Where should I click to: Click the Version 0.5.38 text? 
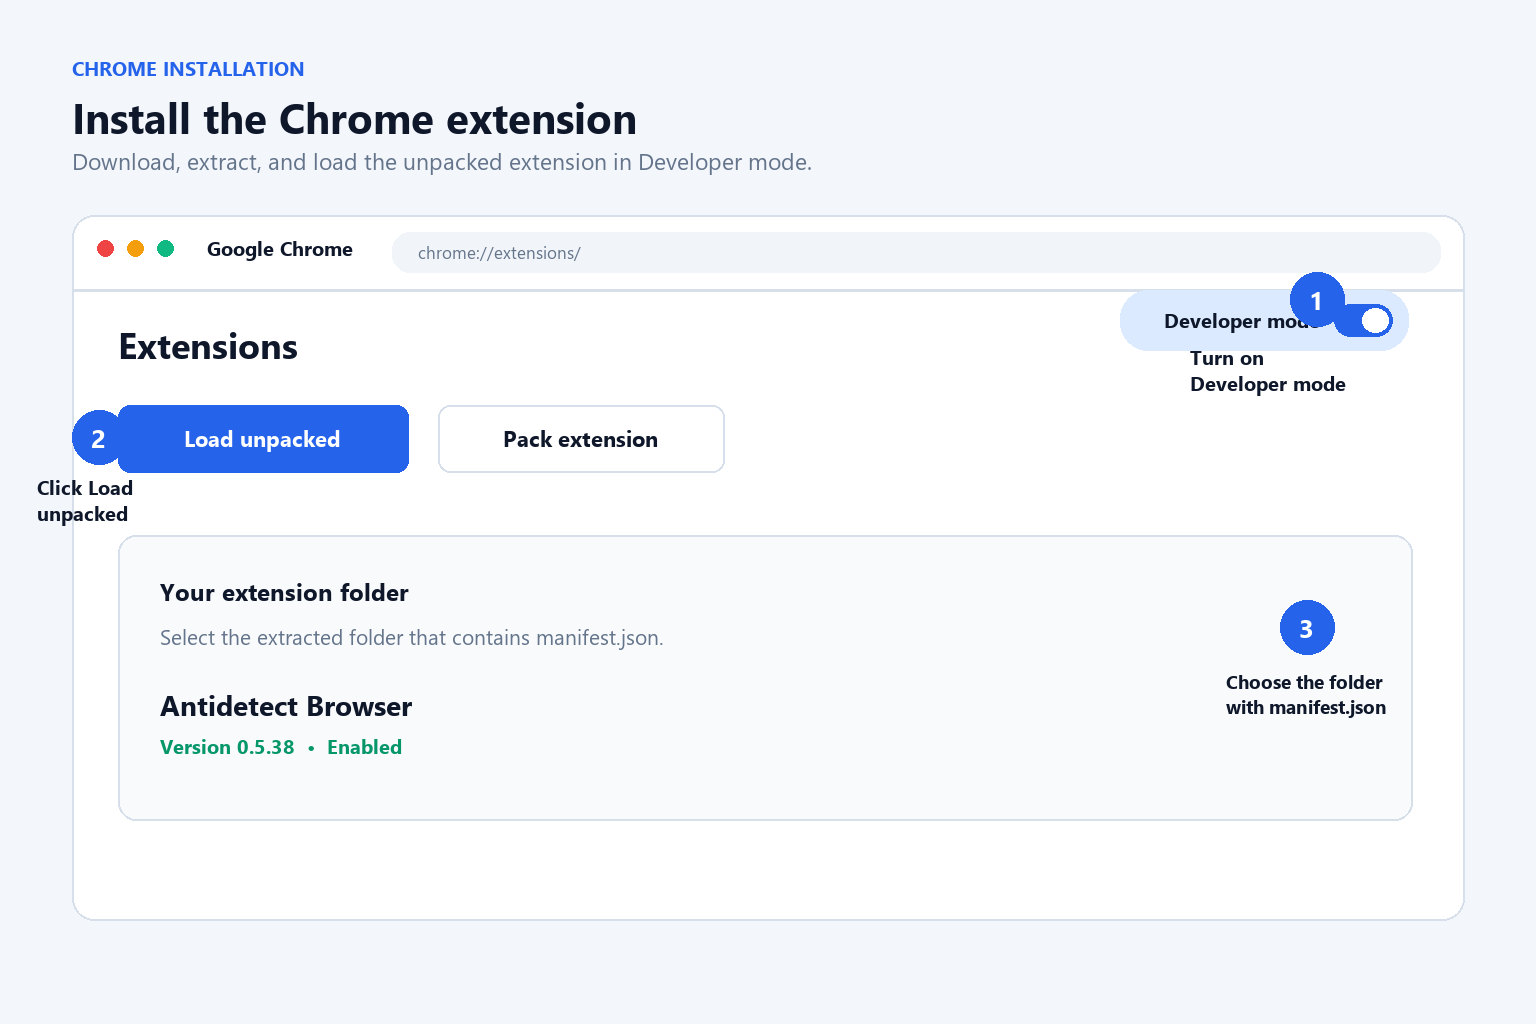point(227,748)
